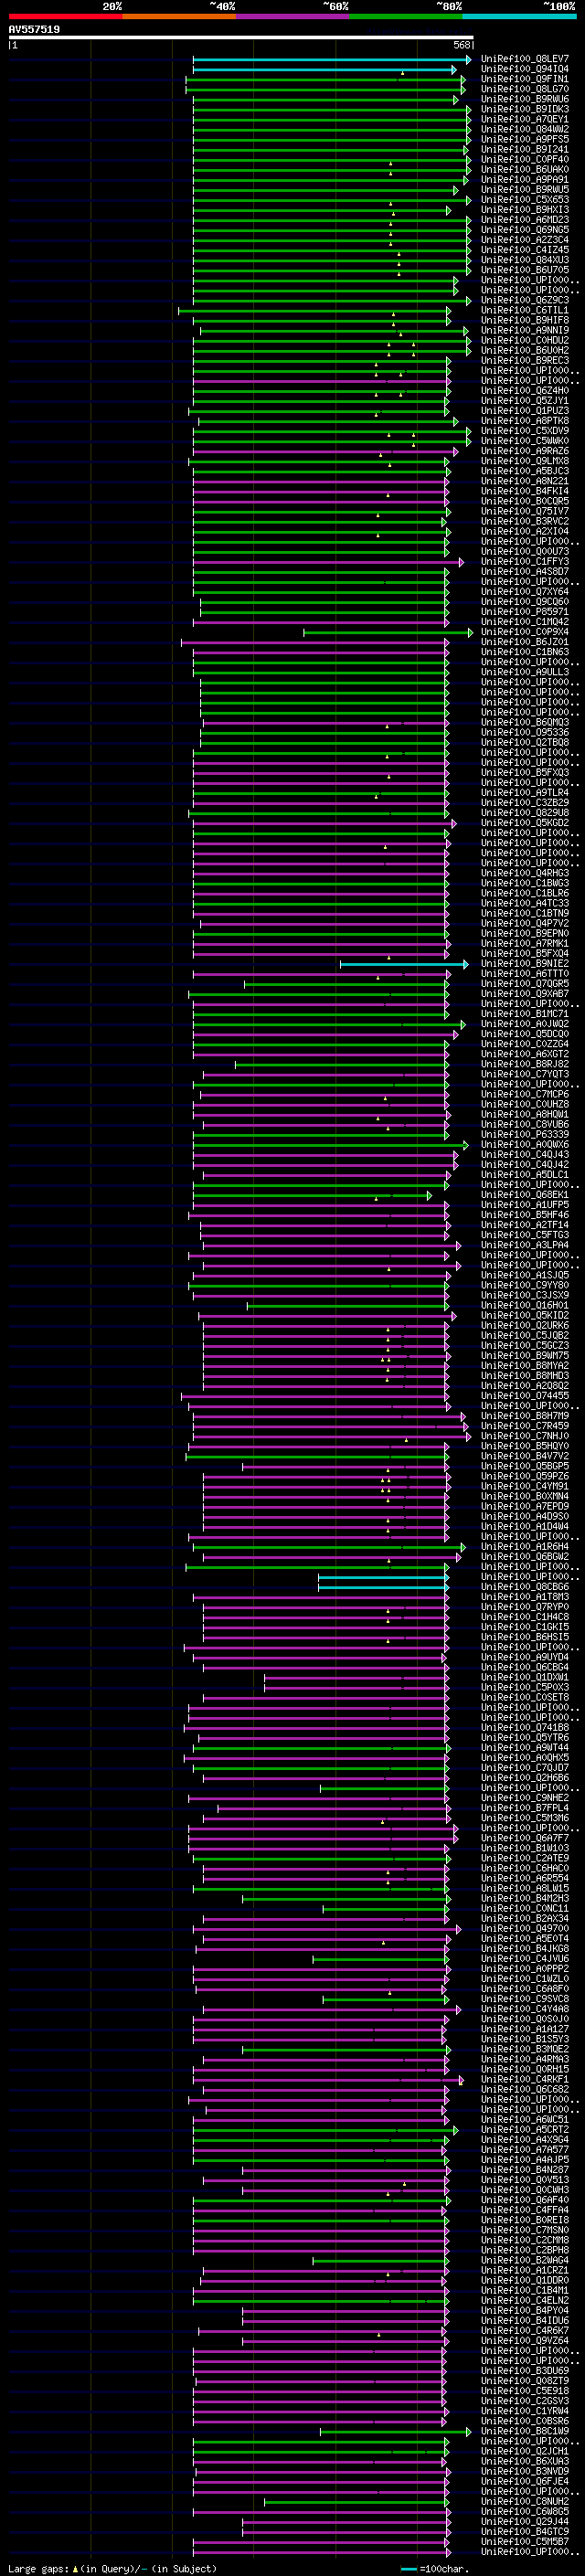Choose hit UniRef100_C1FFY3
Screen dimensions: 585x2576
point(524,562)
